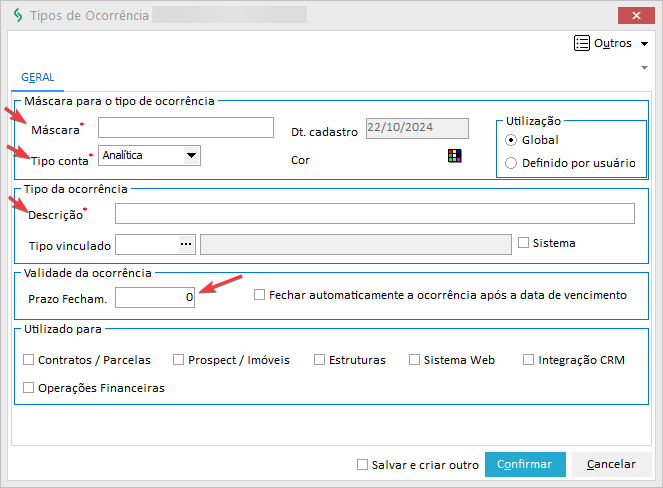This screenshot has height=488, width=663.
Task: Focus the Máscara input field
Action: pos(185,127)
